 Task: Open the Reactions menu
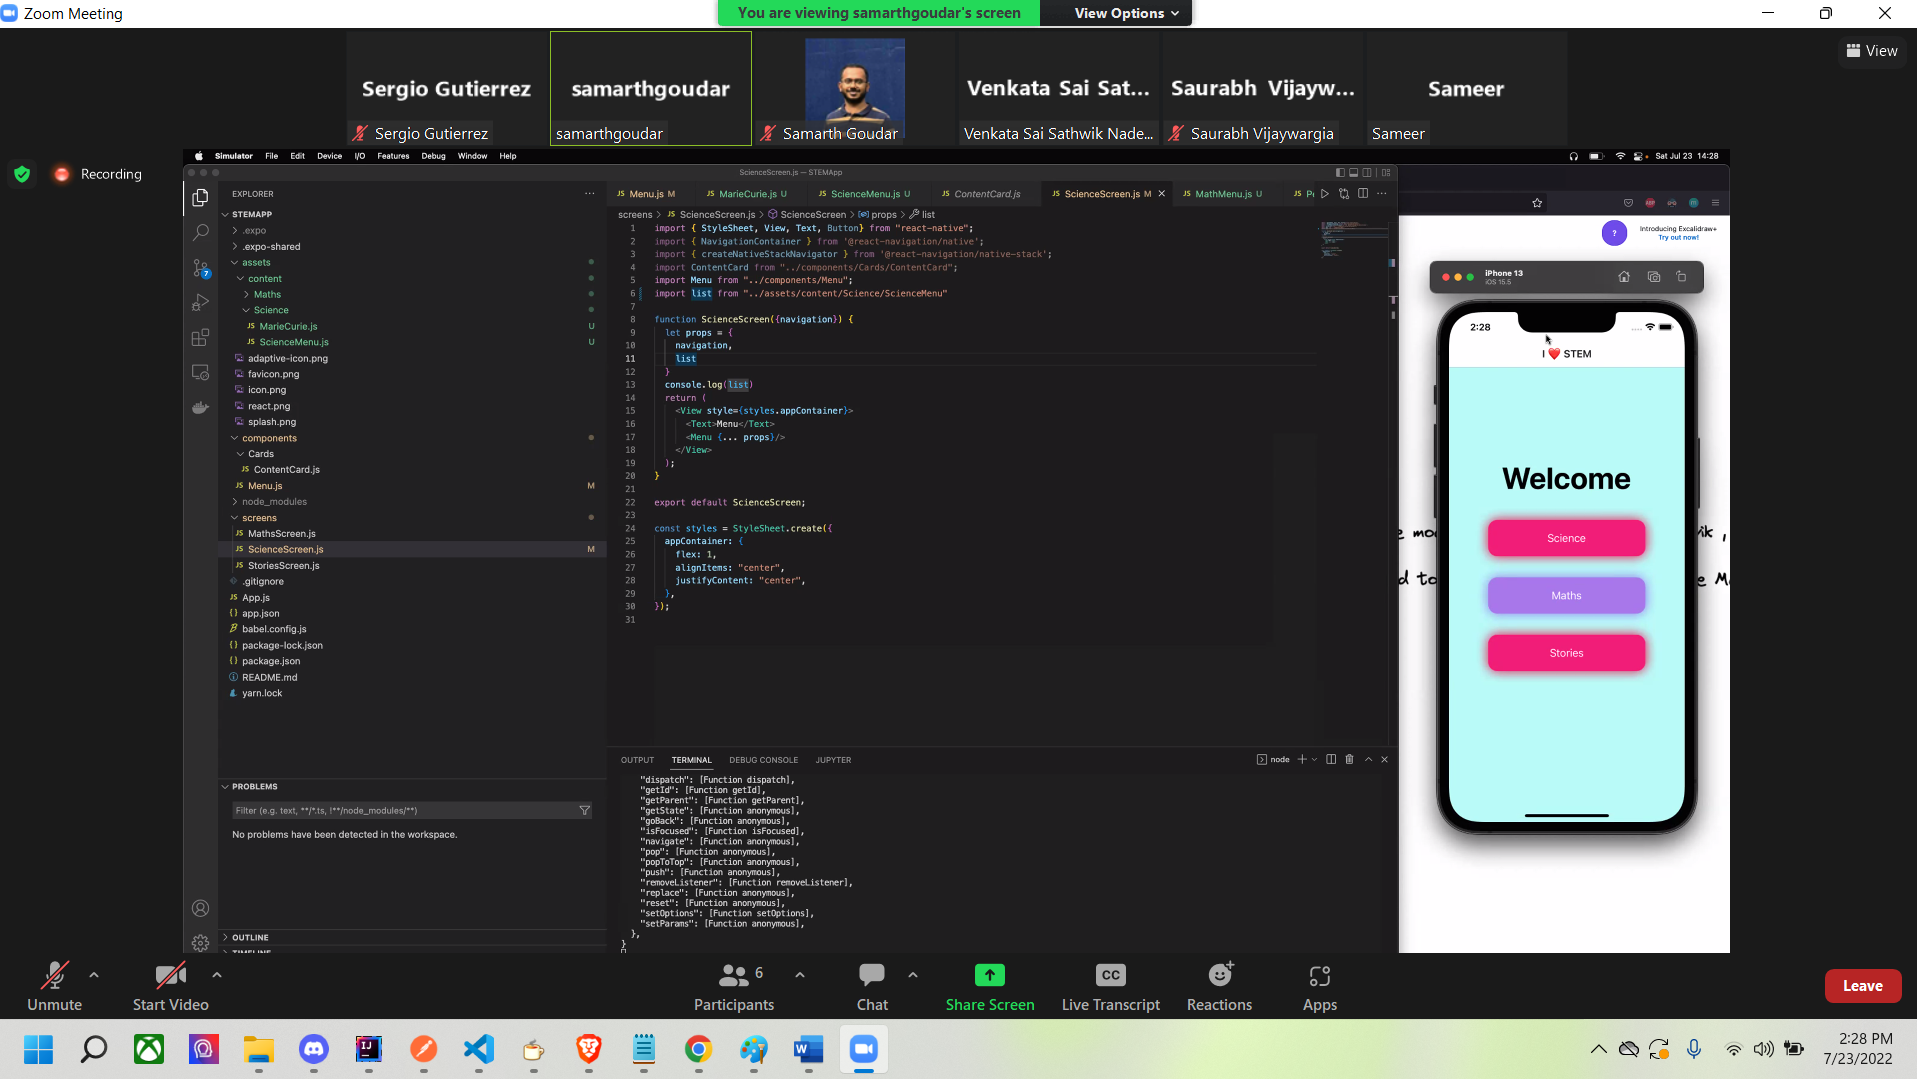[x=1219, y=986]
